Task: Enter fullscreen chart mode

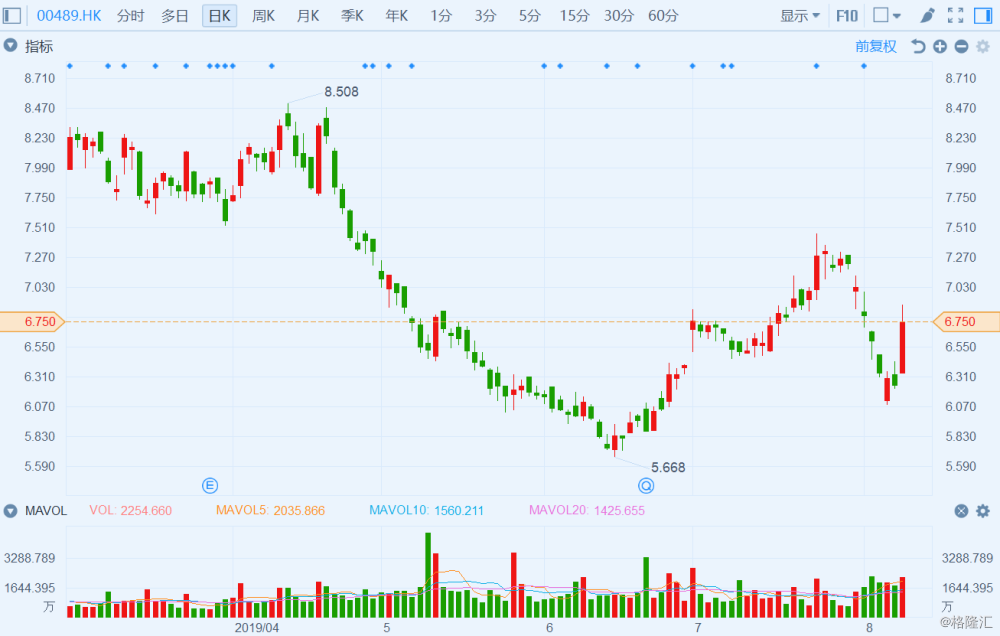Action: (955, 15)
